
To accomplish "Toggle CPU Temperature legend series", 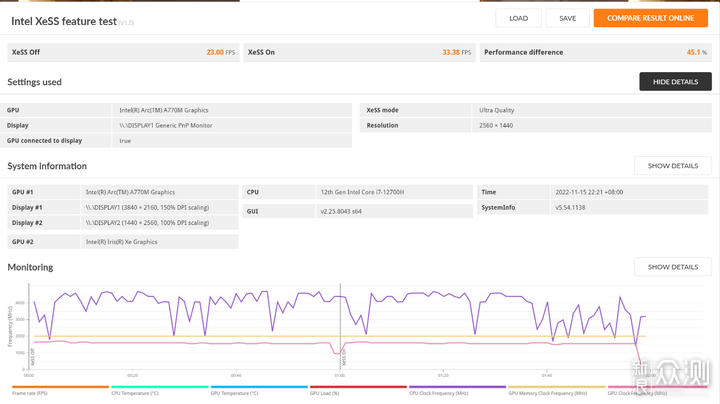I will (159, 390).
